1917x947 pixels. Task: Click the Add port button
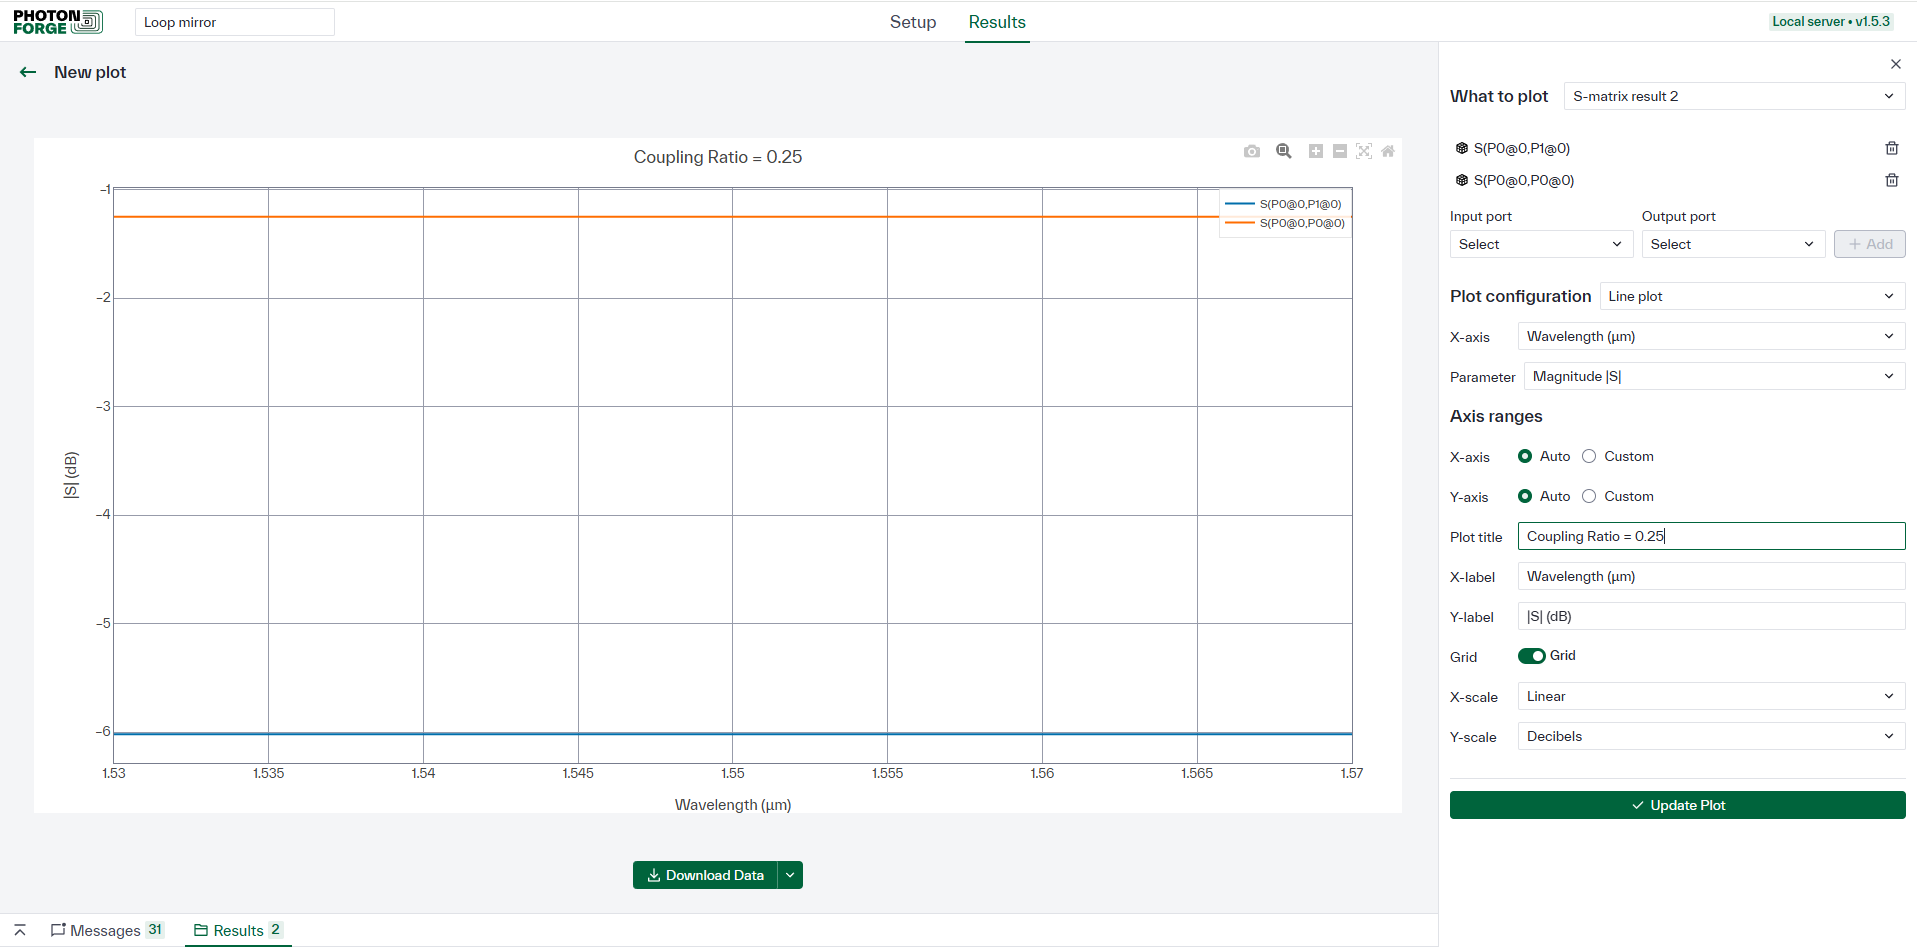(x=1869, y=244)
